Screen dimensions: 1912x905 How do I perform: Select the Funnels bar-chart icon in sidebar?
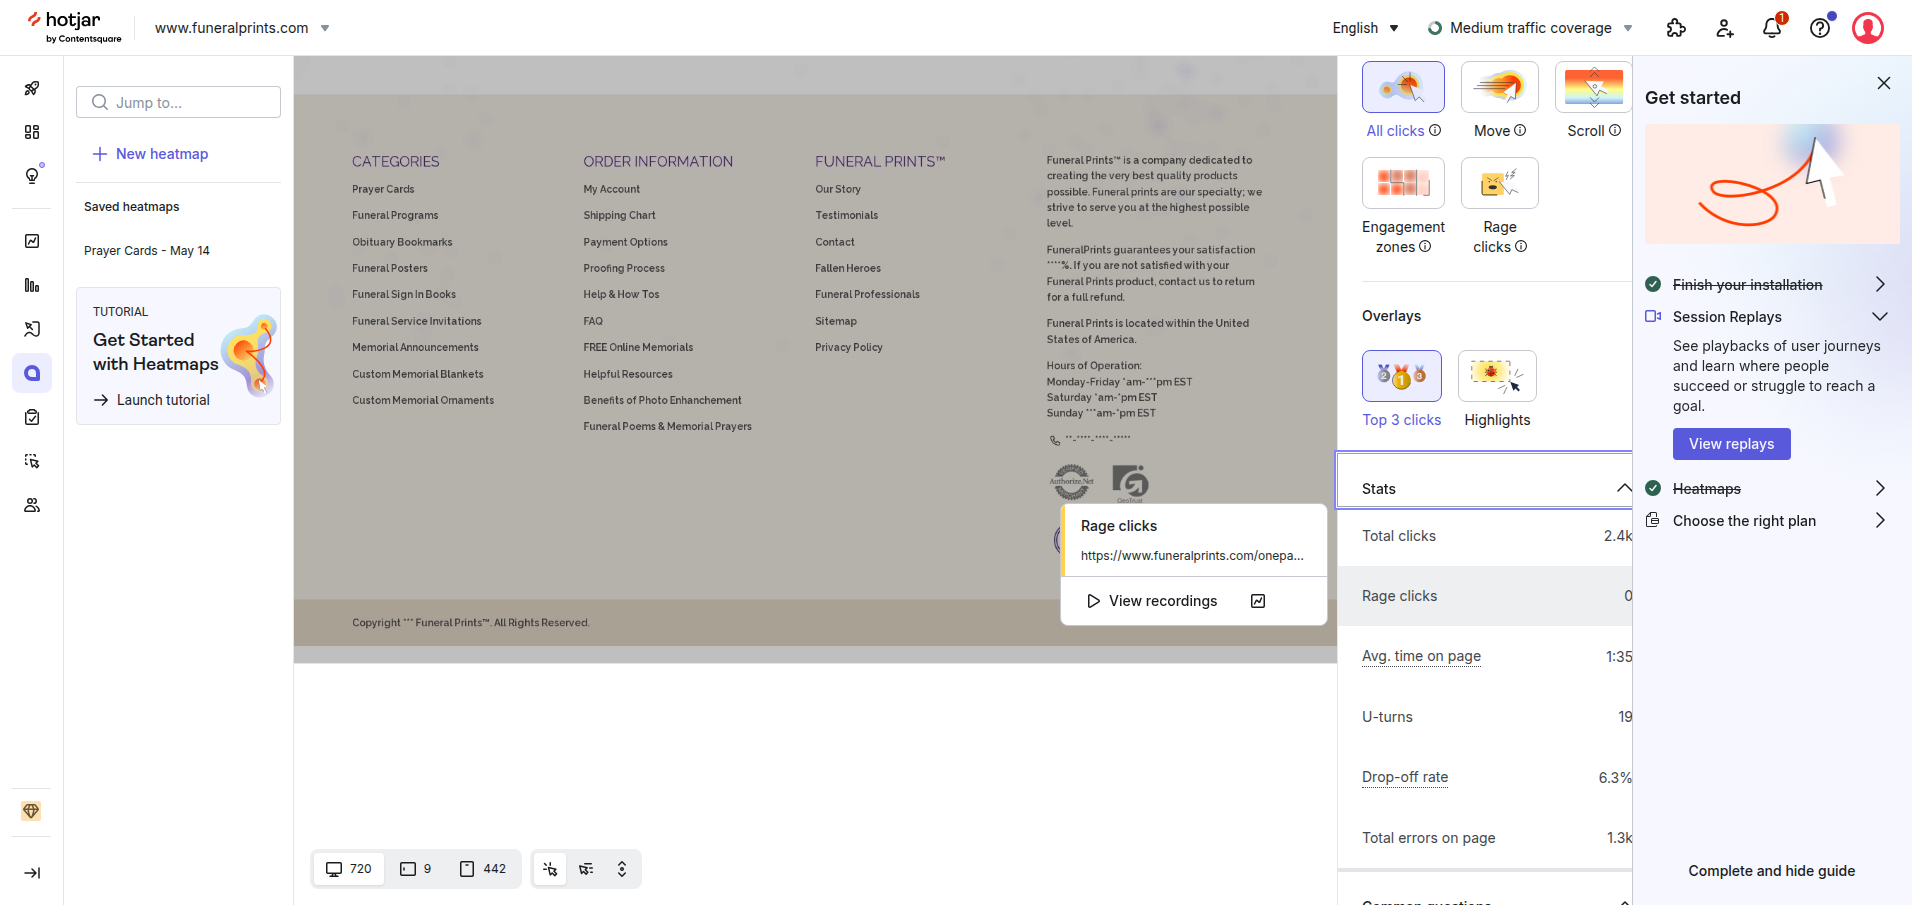32,285
